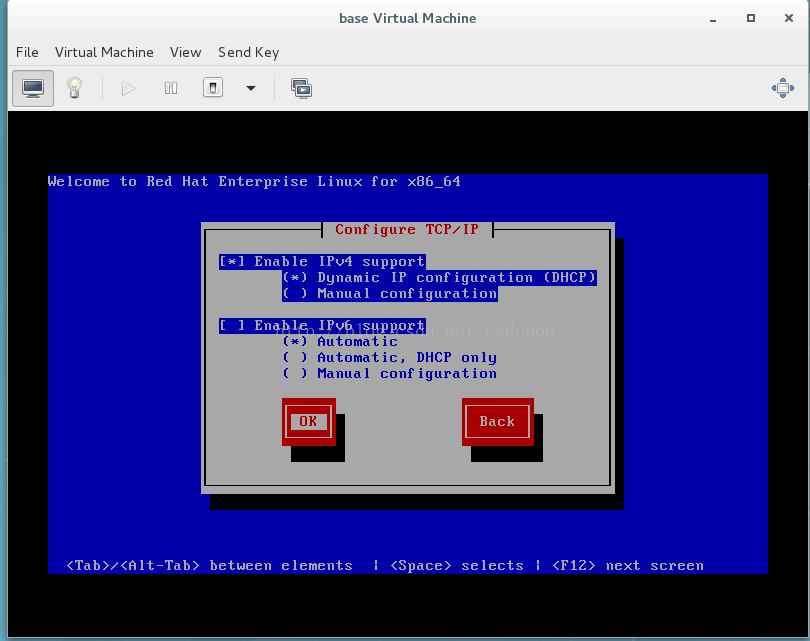
Task: Close the base Virtual Machine window
Action: [x=789, y=18]
